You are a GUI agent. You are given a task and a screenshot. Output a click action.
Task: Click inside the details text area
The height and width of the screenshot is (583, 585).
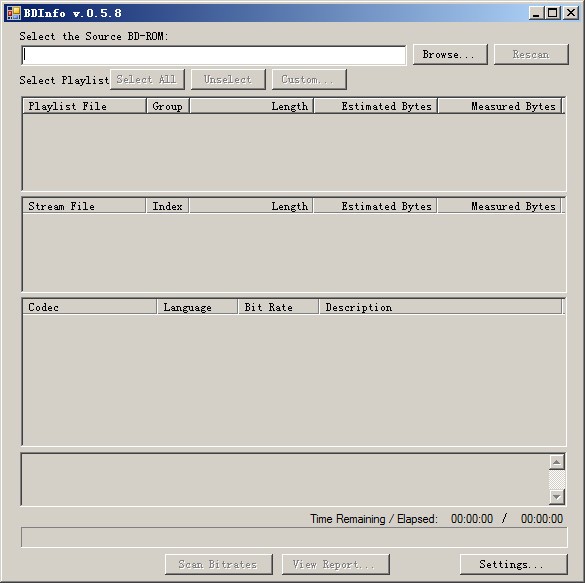pyautogui.click(x=285, y=479)
